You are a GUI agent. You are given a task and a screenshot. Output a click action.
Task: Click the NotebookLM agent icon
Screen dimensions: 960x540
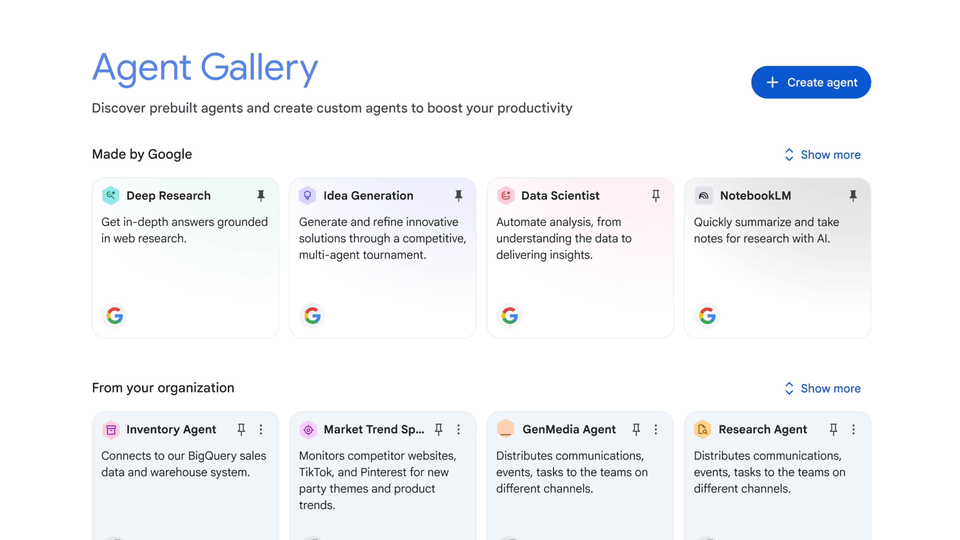(703, 195)
